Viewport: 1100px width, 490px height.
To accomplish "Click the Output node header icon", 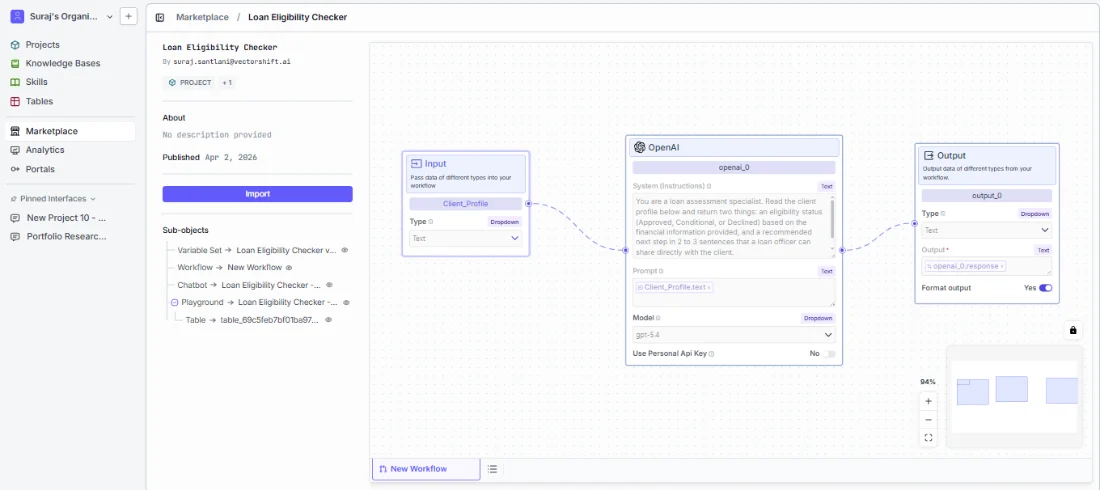I will pos(930,156).
